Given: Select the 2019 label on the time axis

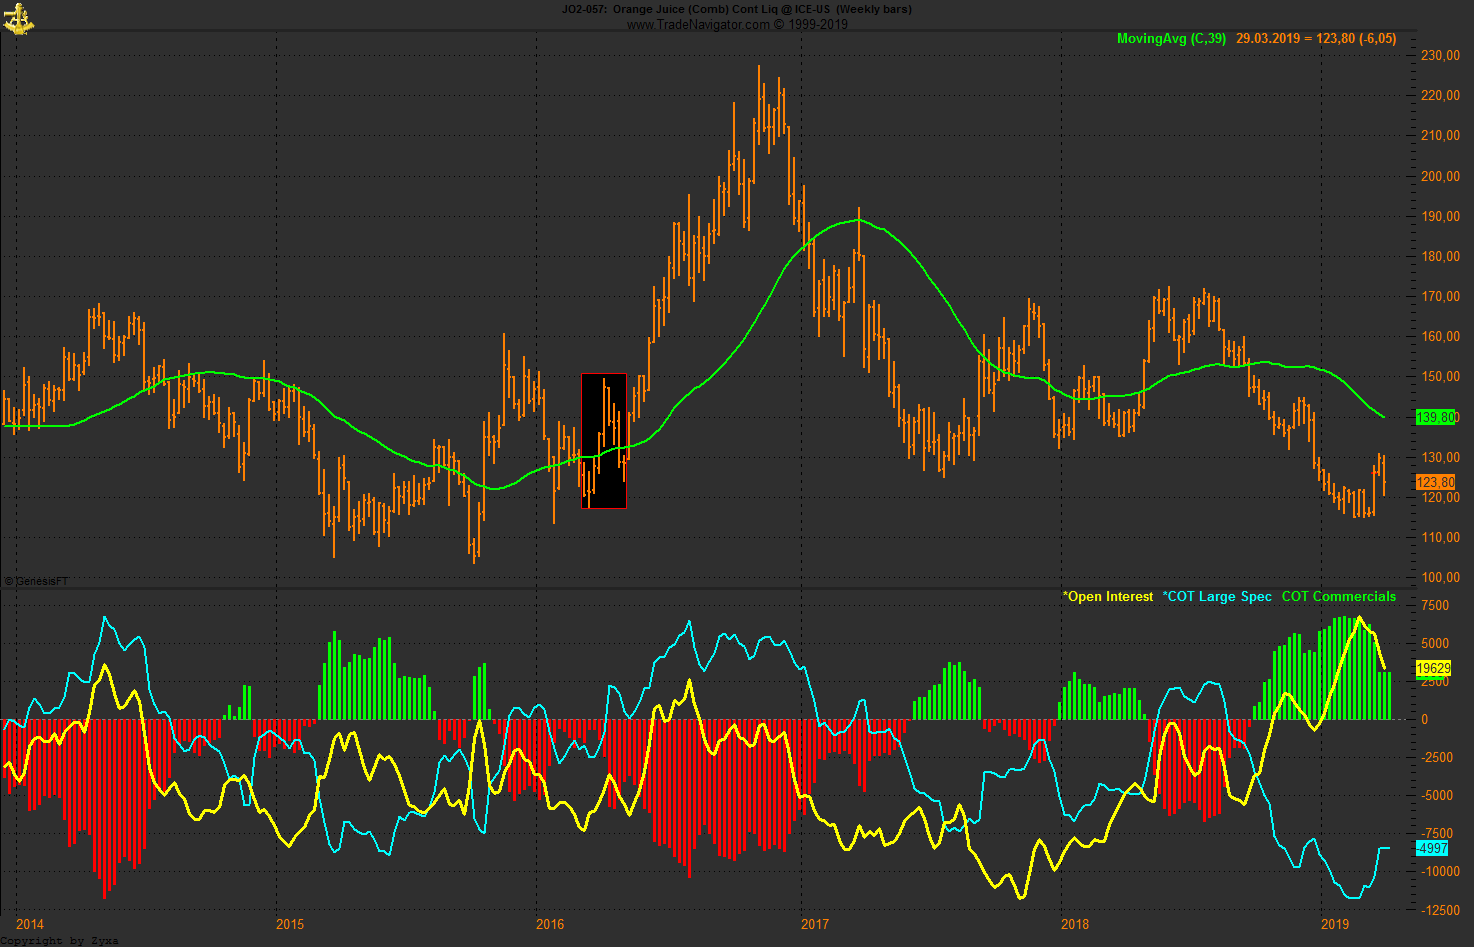Looking at the screenshot, I should point(1337,925).
